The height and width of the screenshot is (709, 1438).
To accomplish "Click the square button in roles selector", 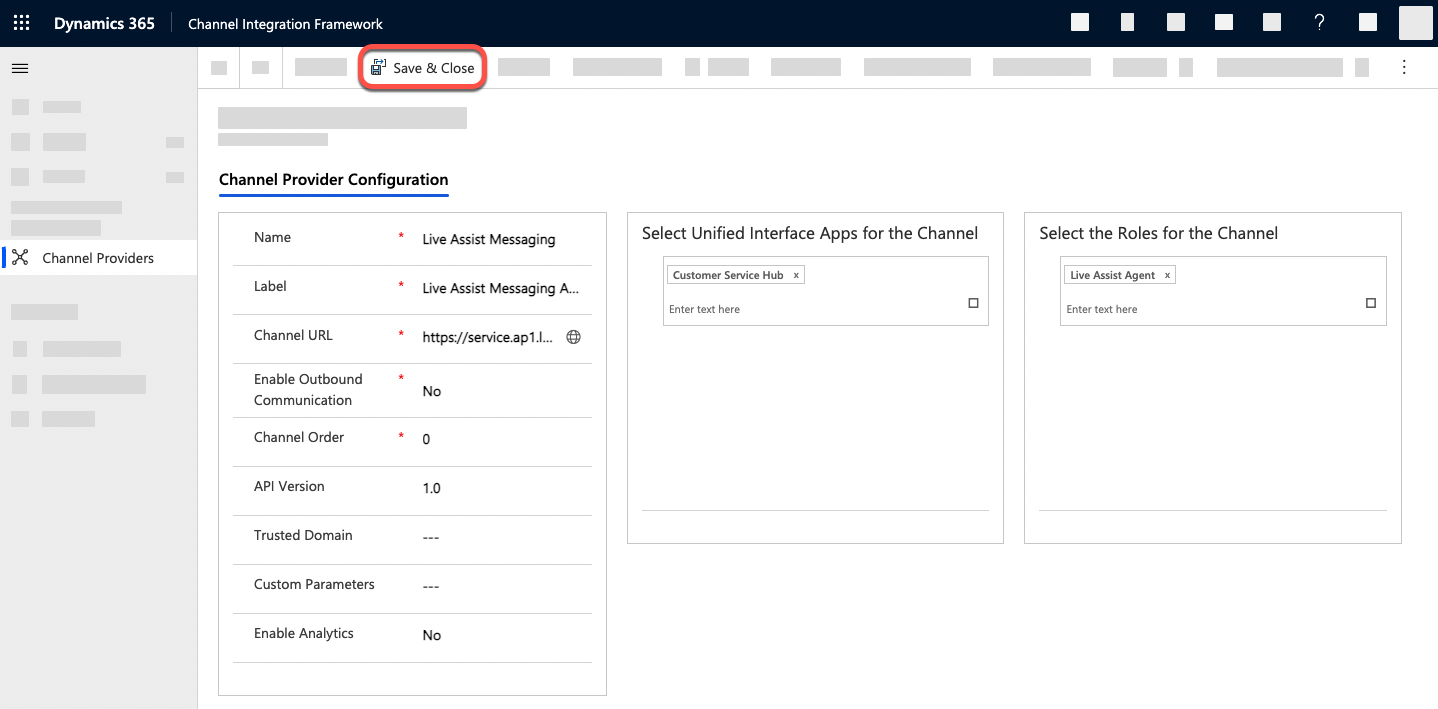I will (1371, 303).
